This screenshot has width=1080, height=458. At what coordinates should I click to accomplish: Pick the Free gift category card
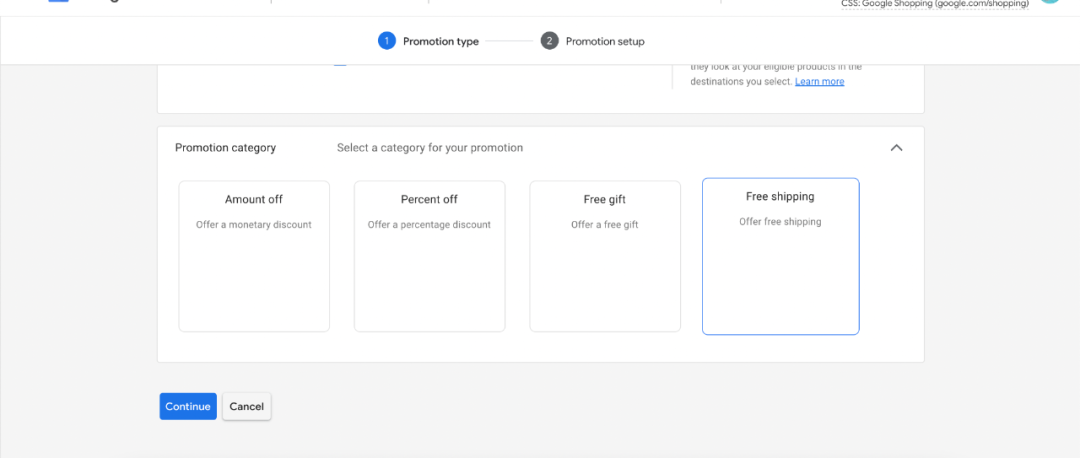point(605,256)
